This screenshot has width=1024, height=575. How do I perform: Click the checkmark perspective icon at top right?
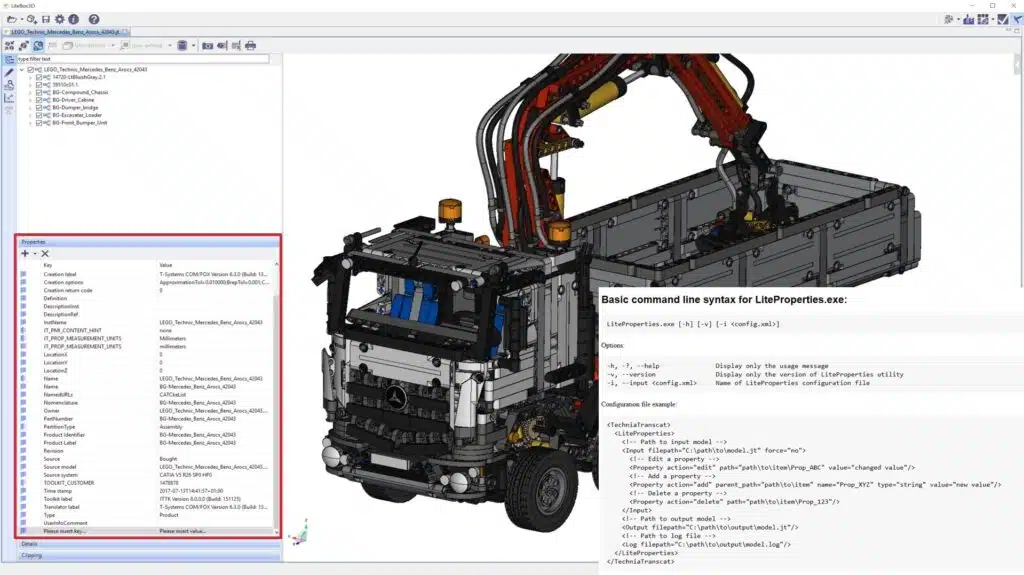pos(1003,20)
